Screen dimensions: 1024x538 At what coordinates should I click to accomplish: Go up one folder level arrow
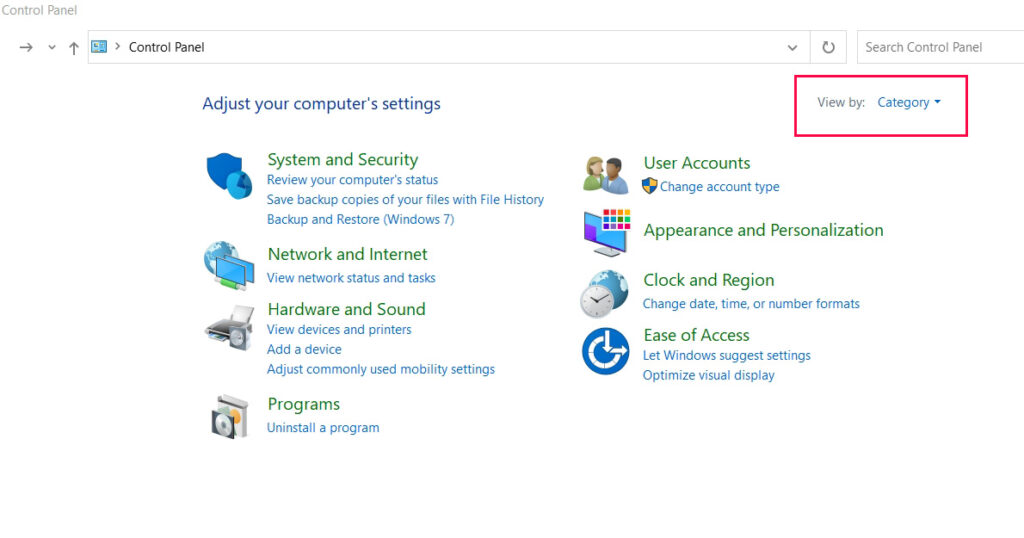(x=74, y=47)
